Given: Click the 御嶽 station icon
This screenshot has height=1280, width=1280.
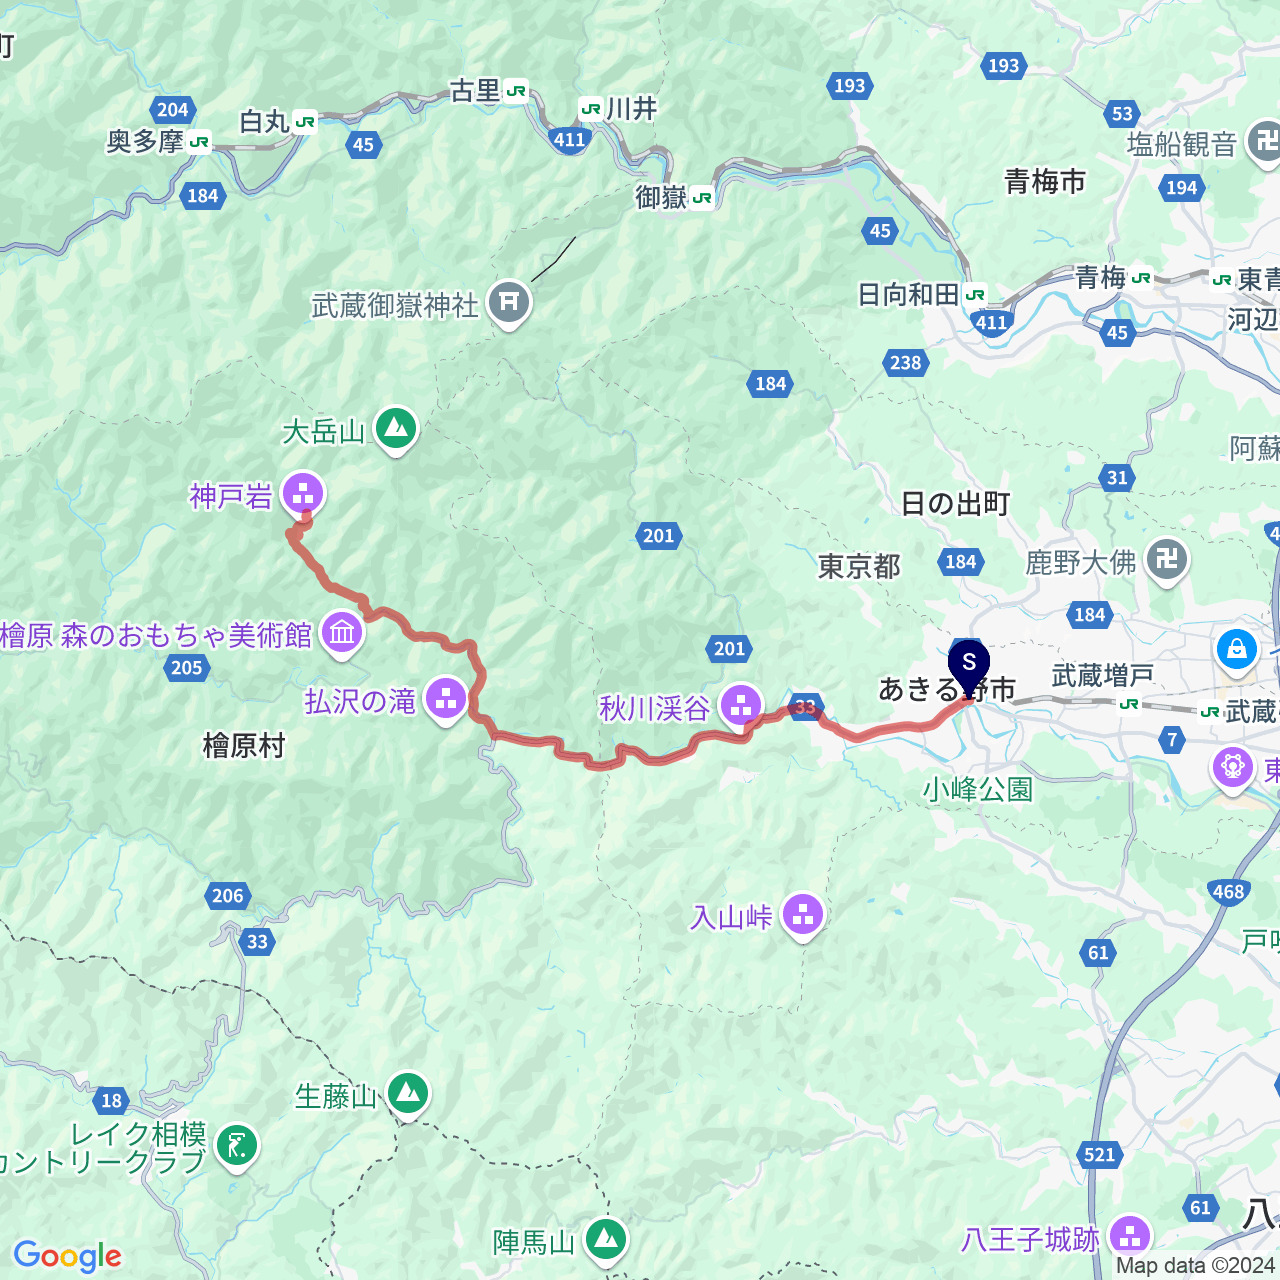Looking at the screenshot, I should pyautogui.click(x=702, y=198).
